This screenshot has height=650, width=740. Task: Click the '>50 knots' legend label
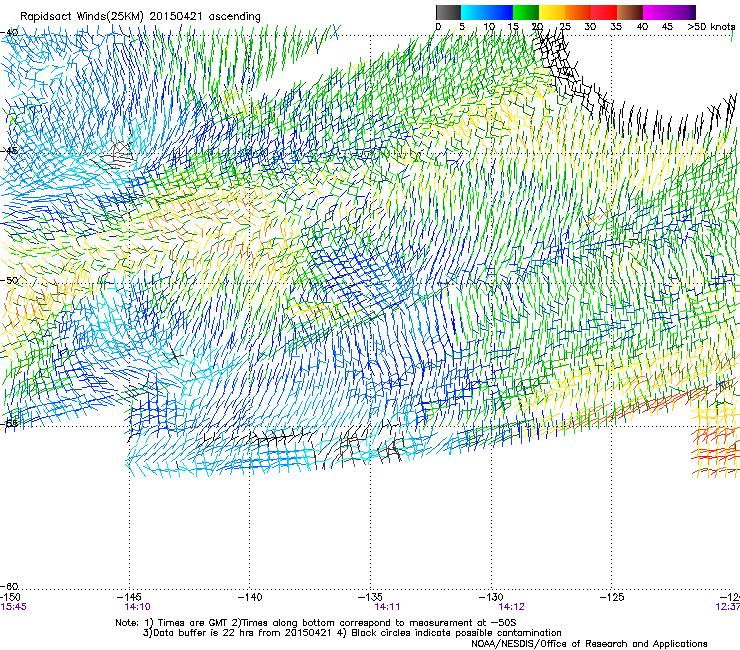pos(711,27)
